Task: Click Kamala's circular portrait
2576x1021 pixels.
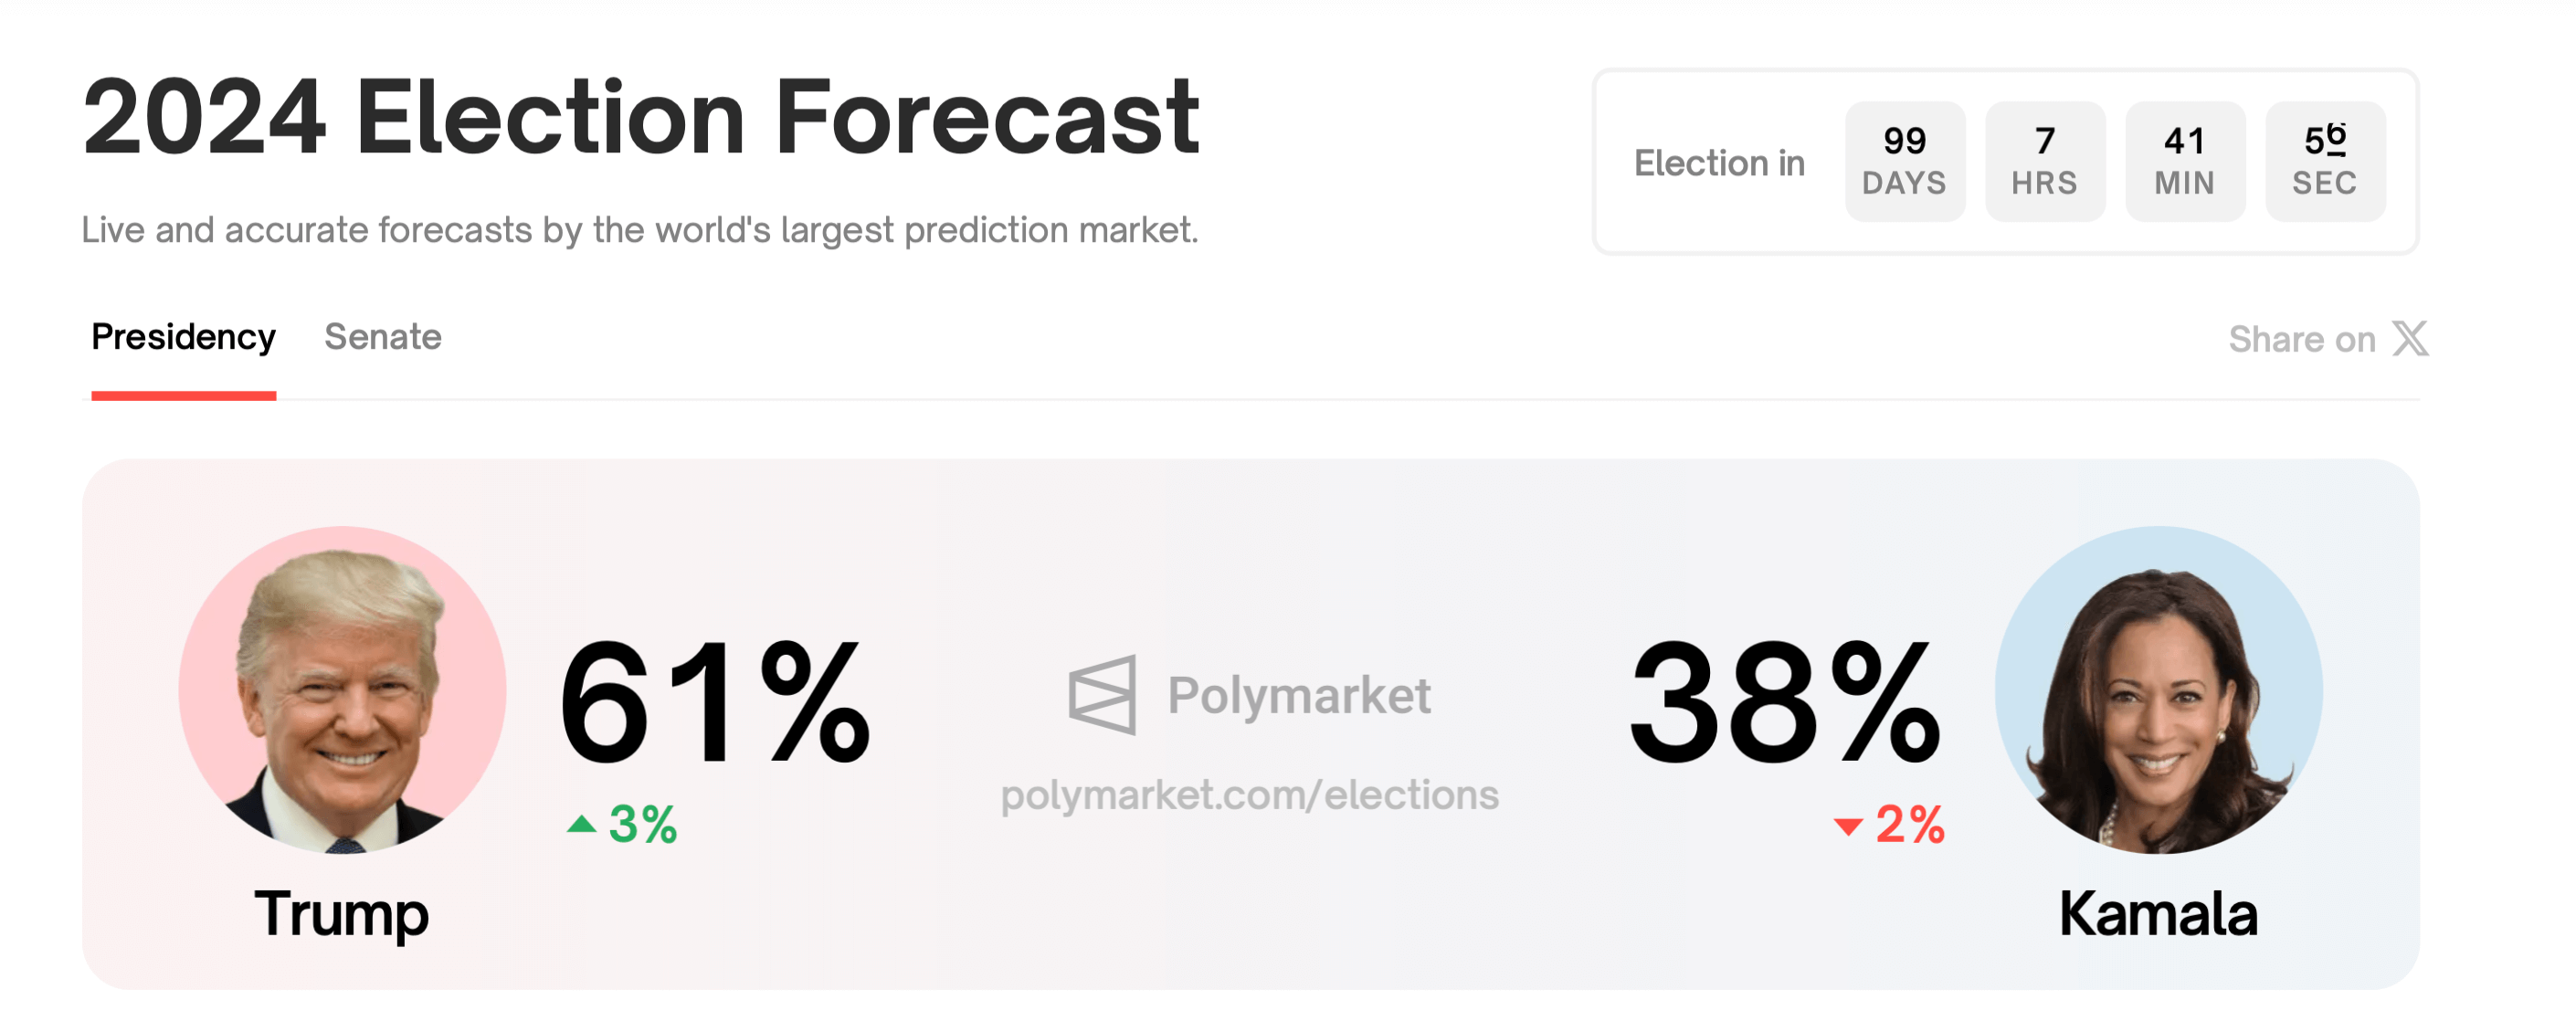Action: pyautogui.click(x=2158, y=690)
